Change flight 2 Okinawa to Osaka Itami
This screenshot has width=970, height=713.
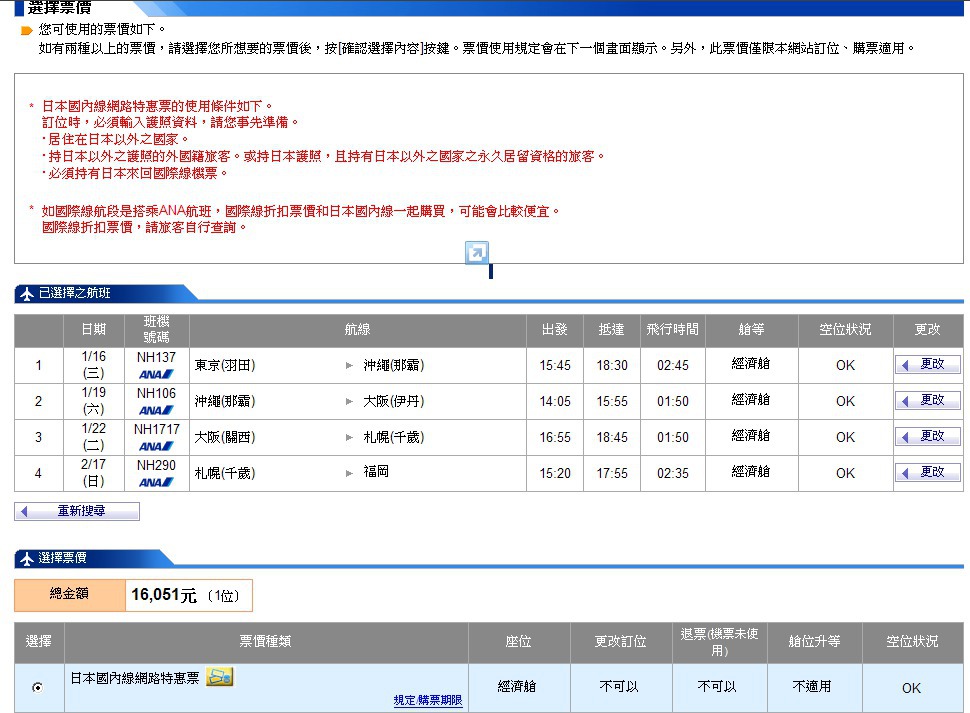927,400
